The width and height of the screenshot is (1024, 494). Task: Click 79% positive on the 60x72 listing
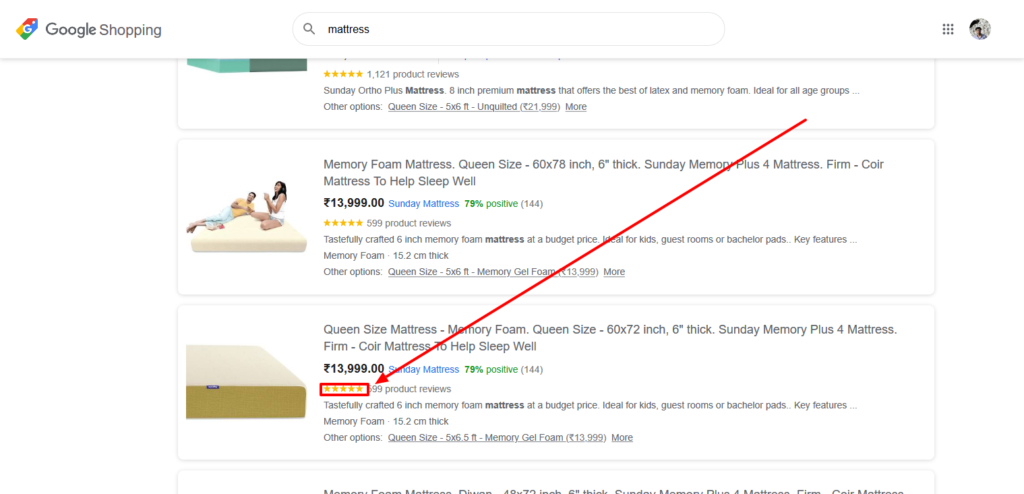tap(491, 369)
